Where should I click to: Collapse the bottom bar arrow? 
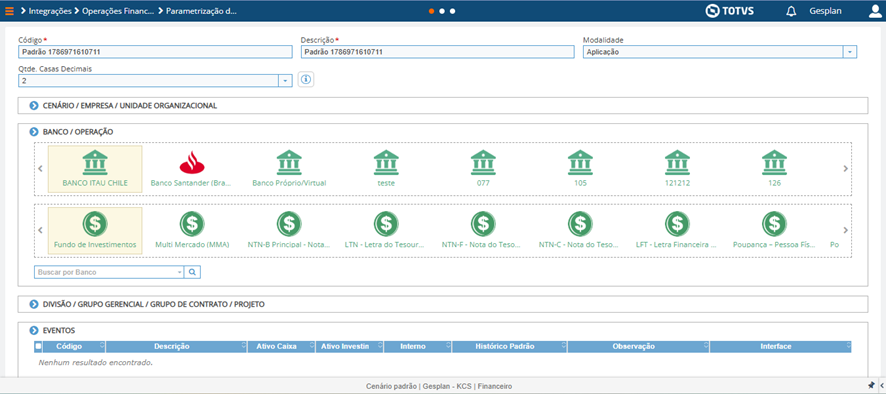pyautogui.click(x=881, y=386)
